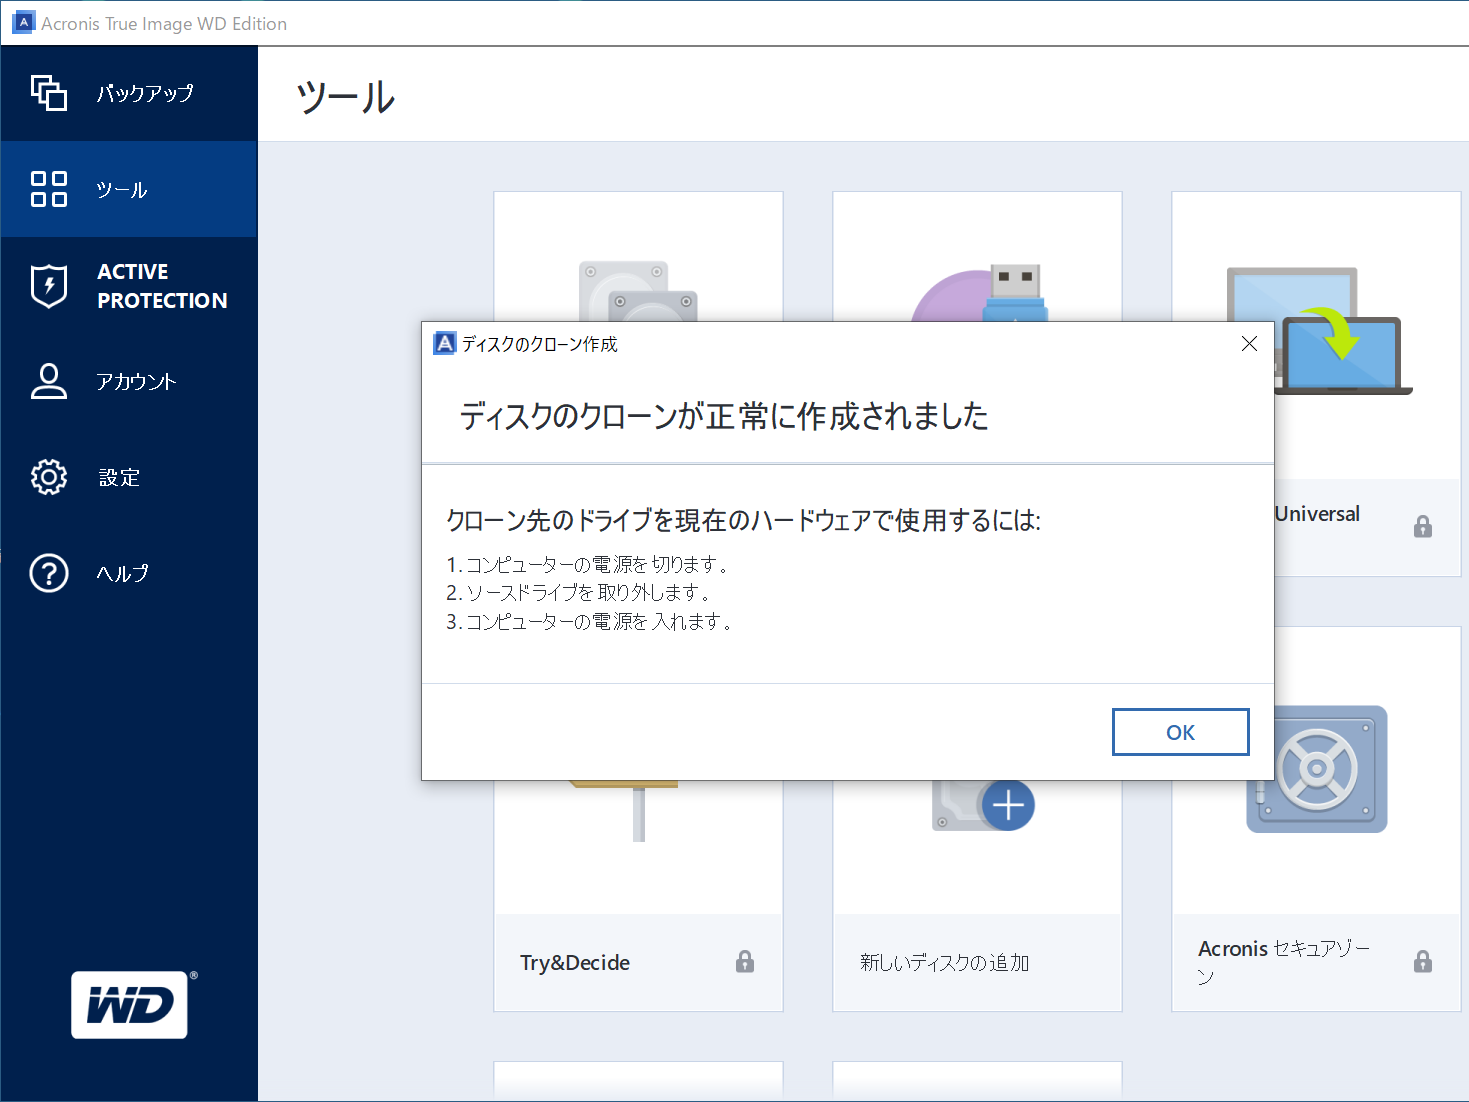Click the ツール grid icon in sidebar
Image resolution: width=1469 pixels, height=1102 pixels.
(48, 189)
